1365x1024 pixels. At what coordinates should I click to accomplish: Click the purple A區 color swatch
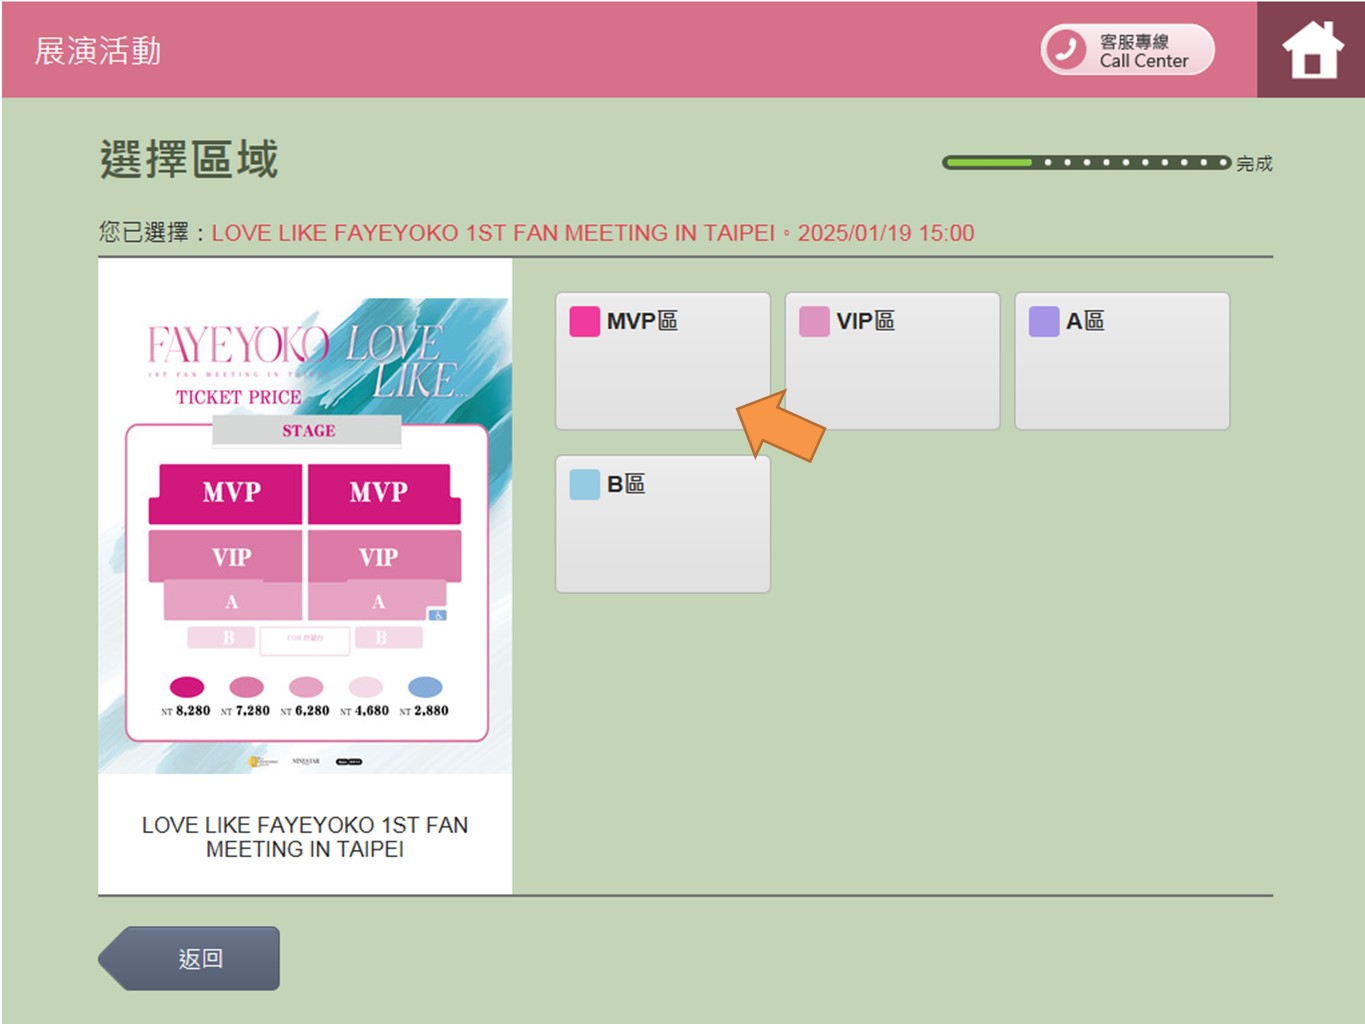1044,322
